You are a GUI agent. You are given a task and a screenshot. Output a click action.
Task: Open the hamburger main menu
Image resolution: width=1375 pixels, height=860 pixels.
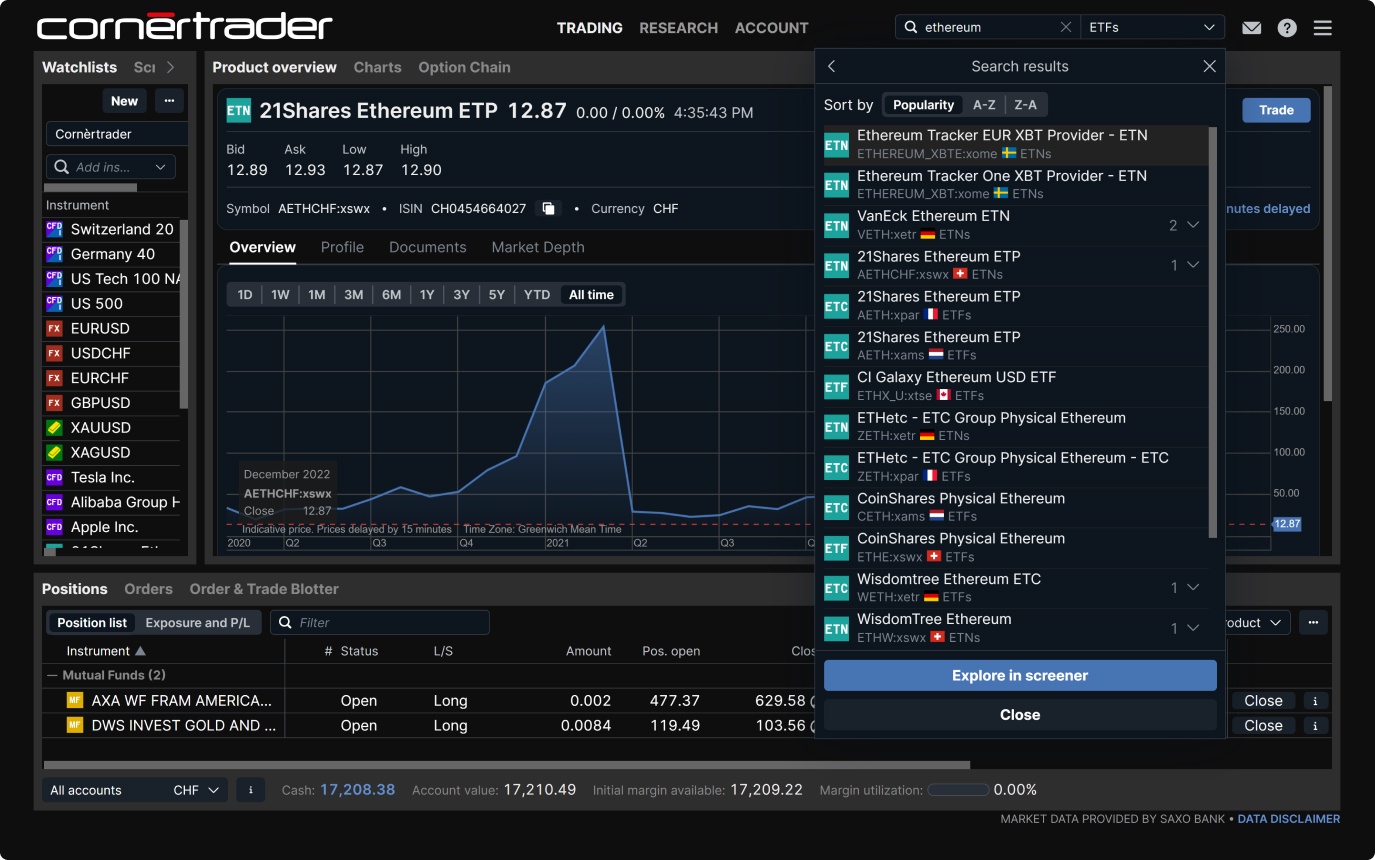pyautogui.click(x=1322, y=28)
